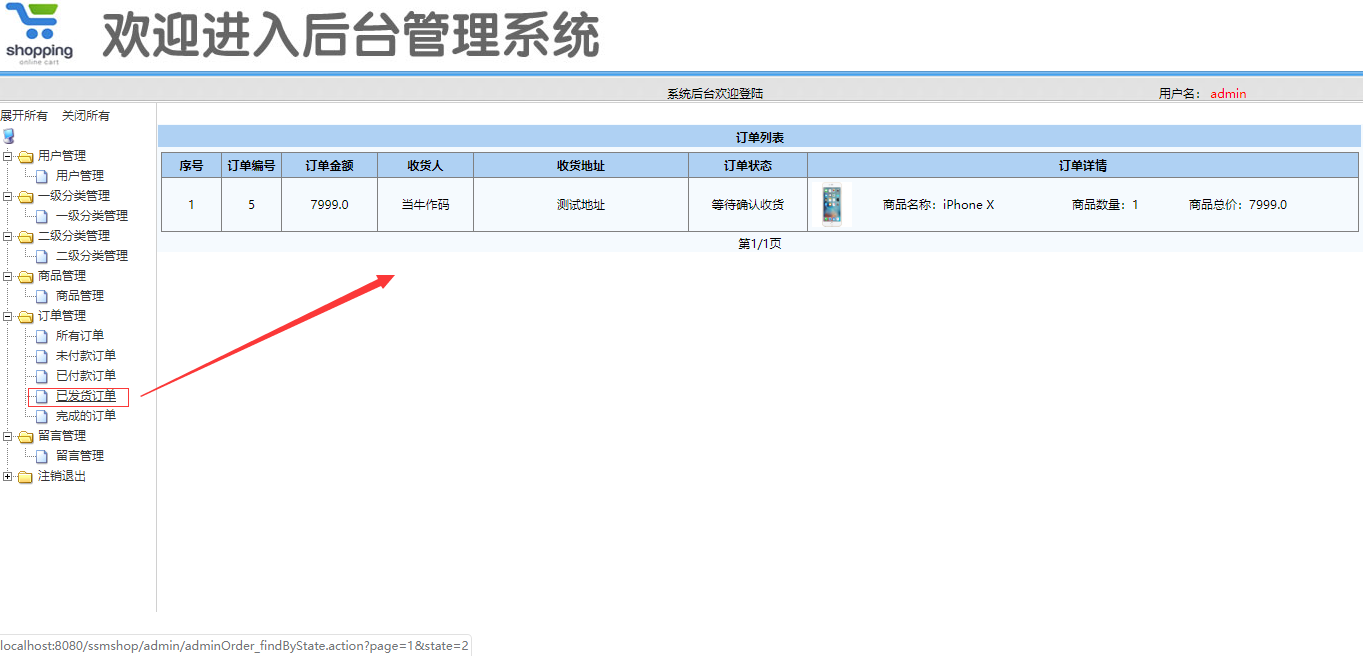Click page icon beside 用户管理 leaf
This screenshot has height=656, width=1363.
click(42, 176)
